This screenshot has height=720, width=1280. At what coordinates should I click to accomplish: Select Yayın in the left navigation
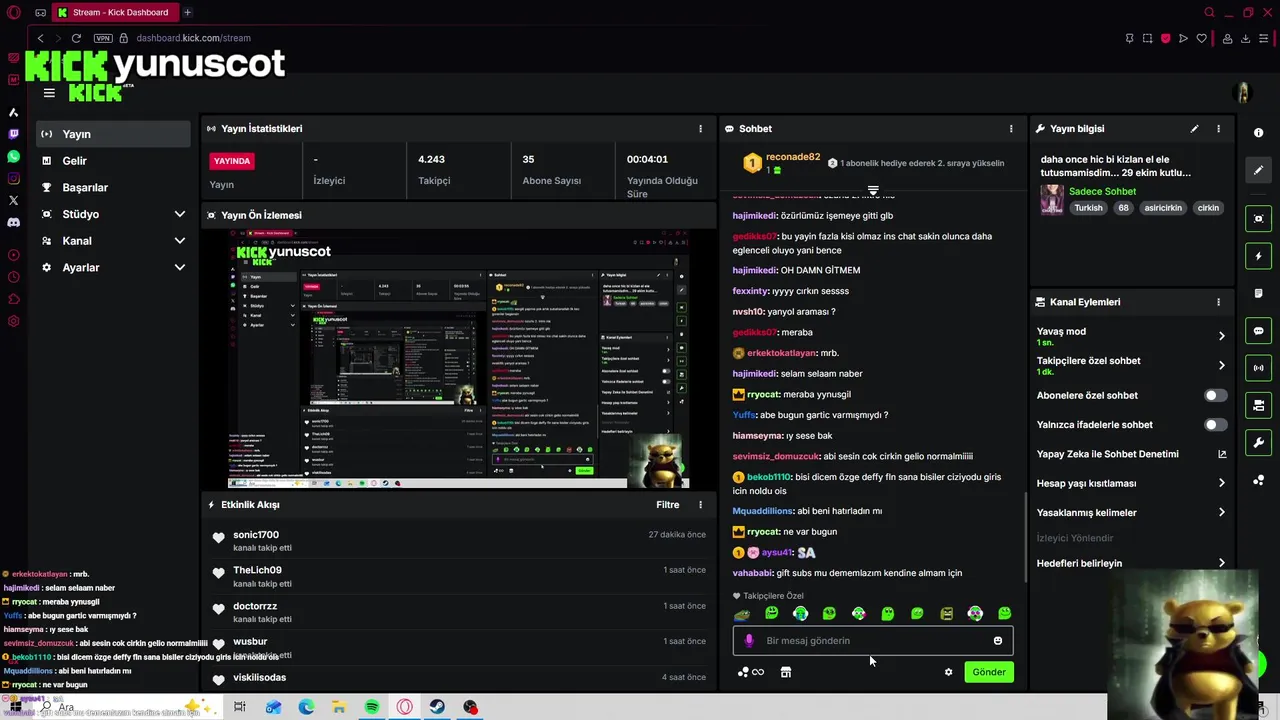click(113, 134)
